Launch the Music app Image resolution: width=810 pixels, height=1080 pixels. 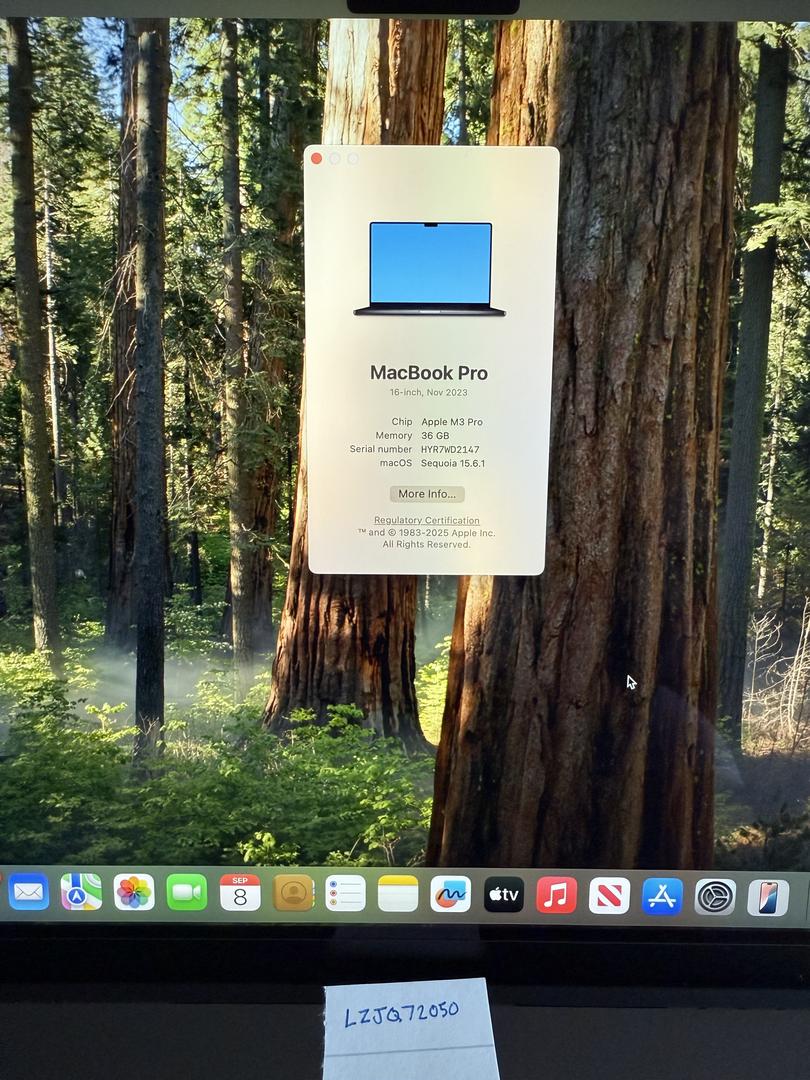coord(557,895)
